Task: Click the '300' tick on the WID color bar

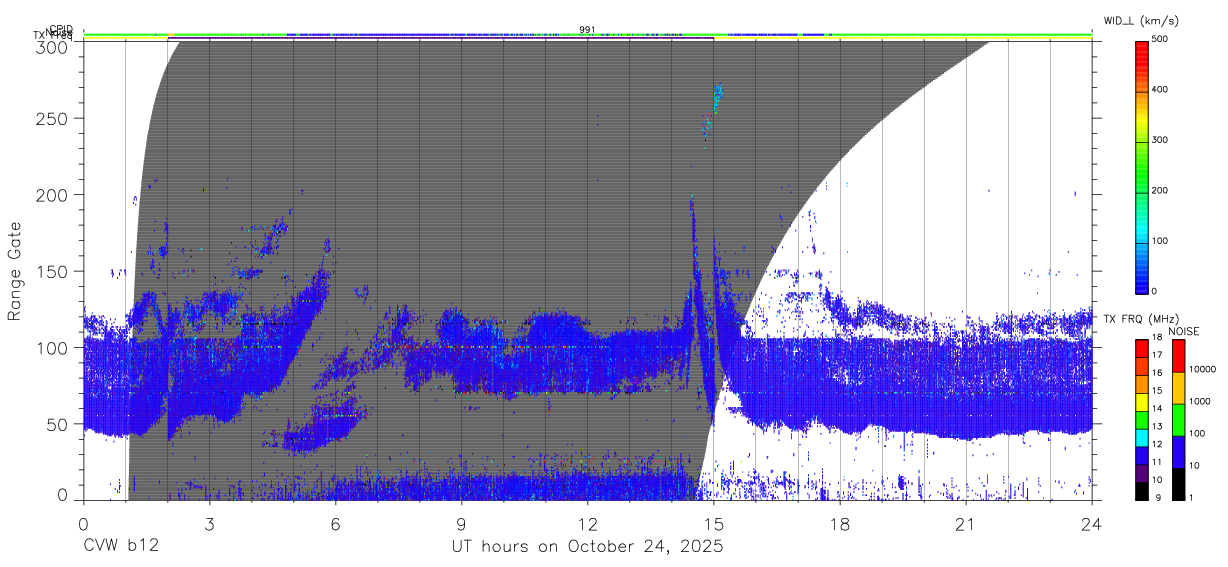Action: coord(1160,140)
